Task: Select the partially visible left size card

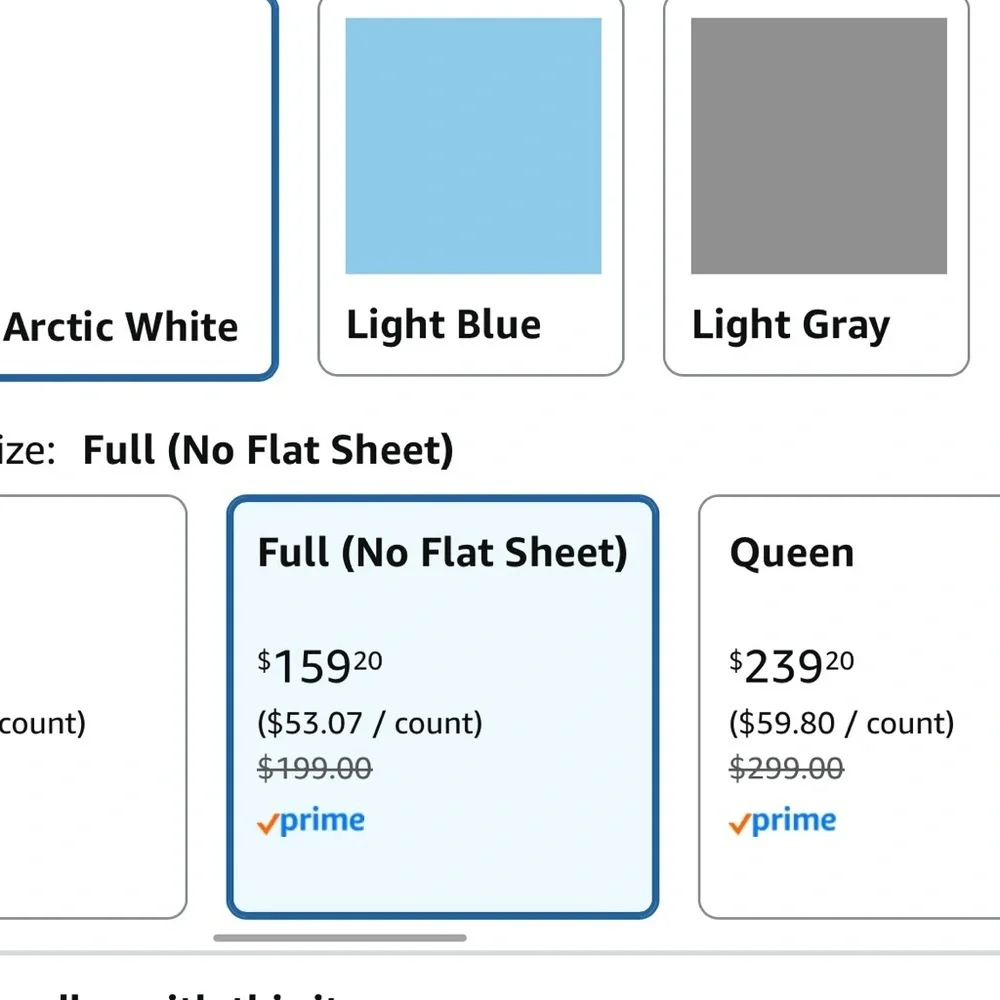Action: pos(93,707)
